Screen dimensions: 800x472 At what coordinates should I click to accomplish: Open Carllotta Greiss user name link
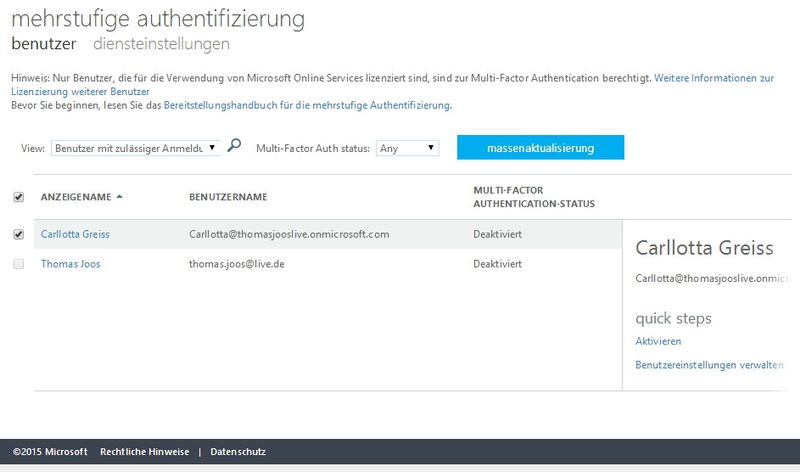[x=75, y=234]
